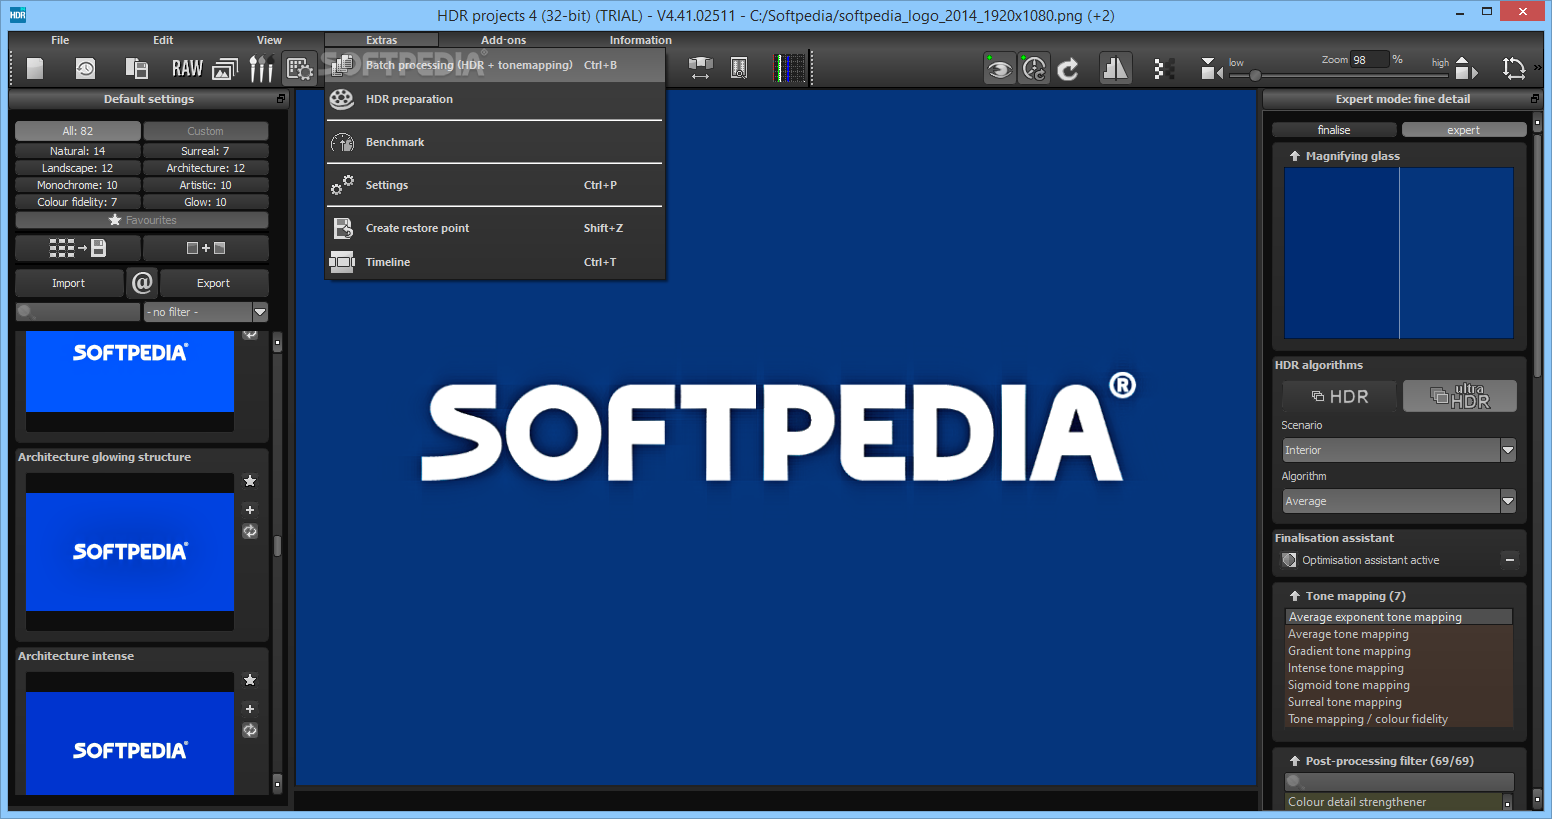Click the image stack icon beside RAW

pos(225,68)
